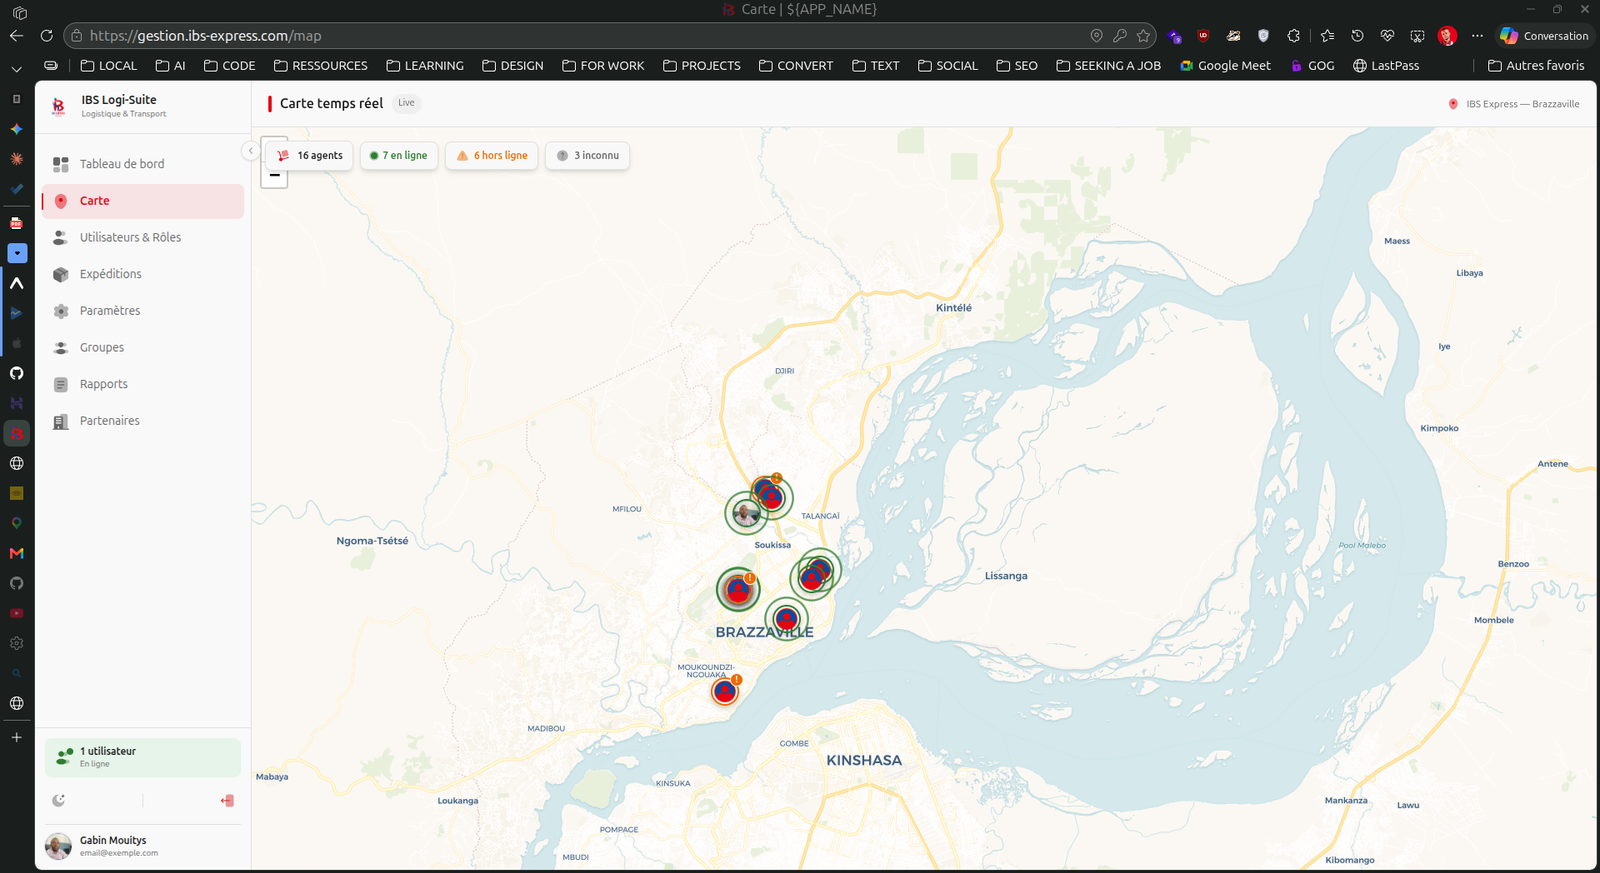
Task: Open browser settings and more menu
Action: pyautogui.click(x=1477, y=36)
